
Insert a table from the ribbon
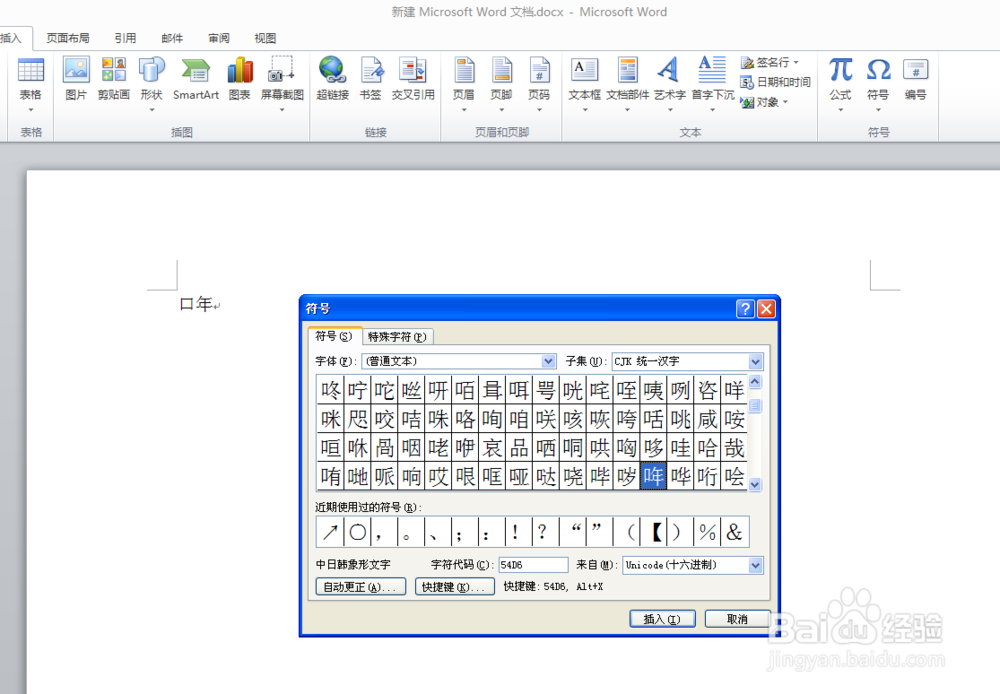(x=30, y=79)
